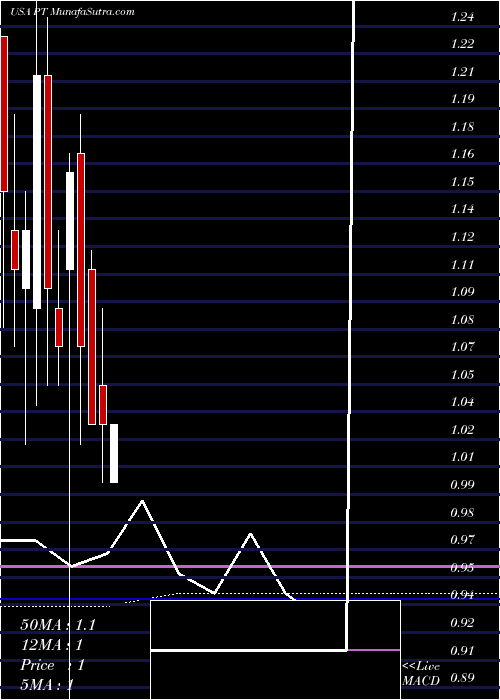The image size is (500, 700).
Task: Click the USA PT MunafaSutra.com chart title
Action: (72, 12)
